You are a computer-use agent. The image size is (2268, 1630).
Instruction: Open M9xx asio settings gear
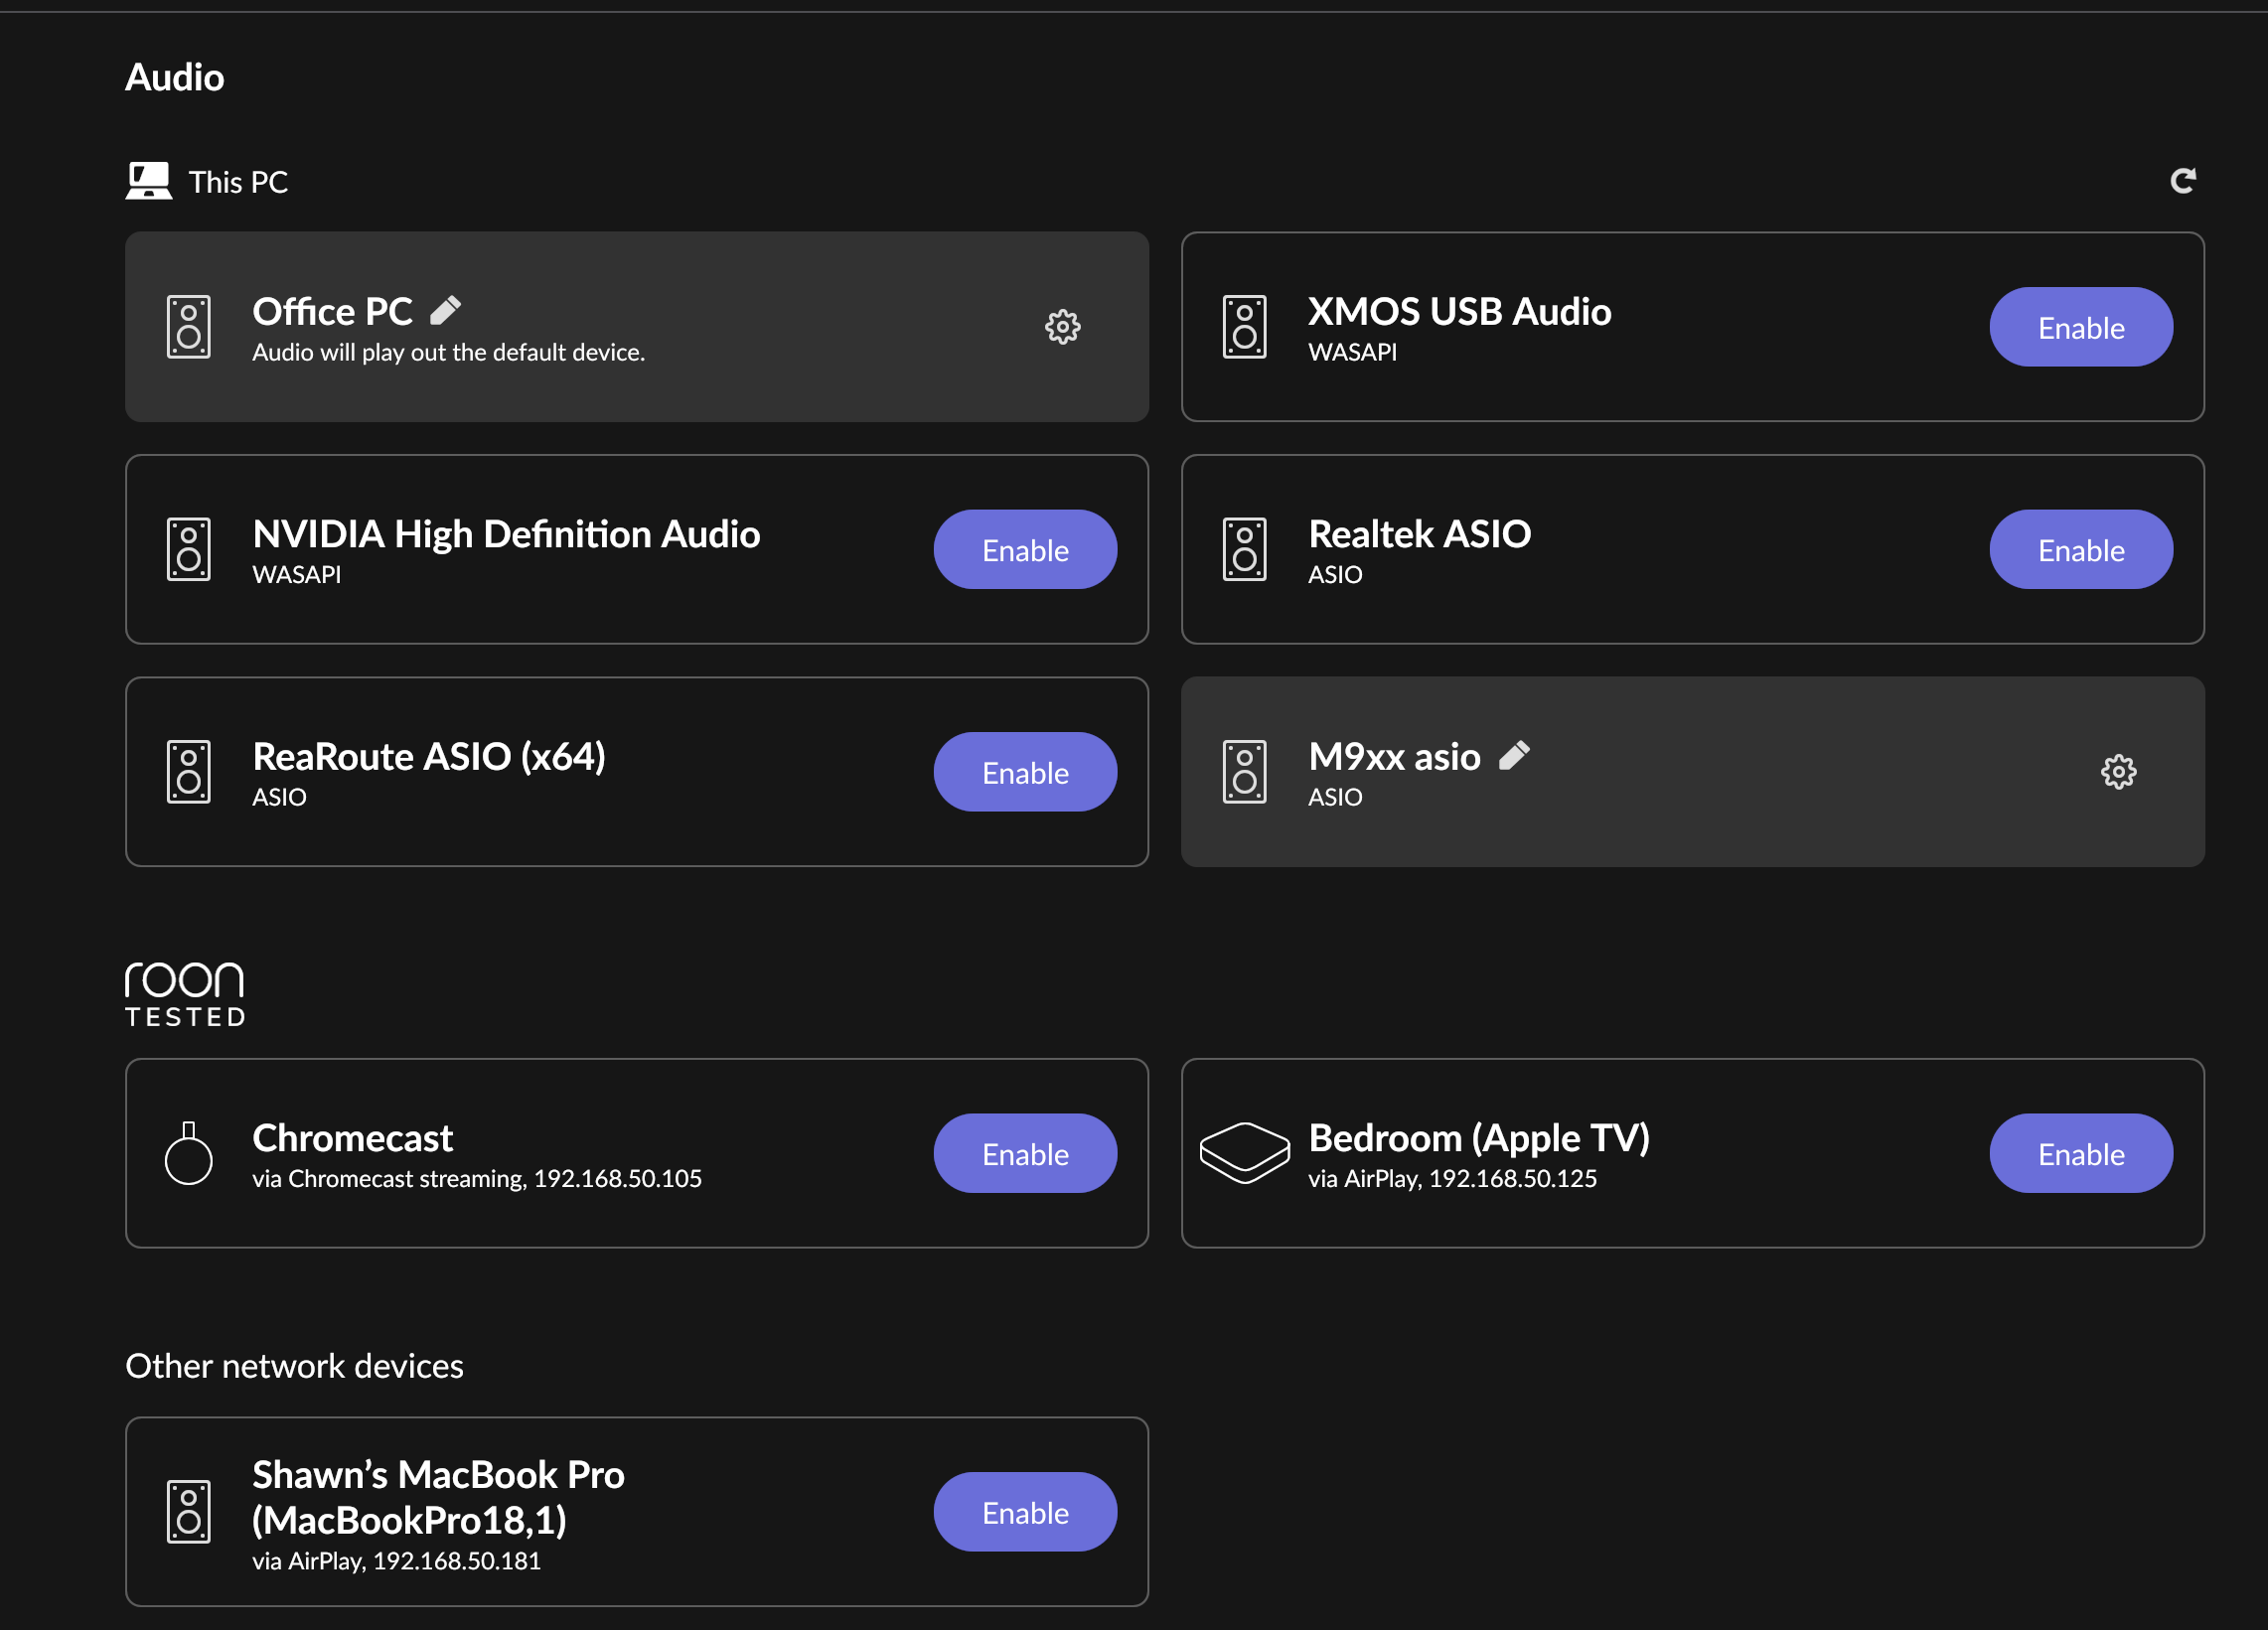pos(2118,772)
